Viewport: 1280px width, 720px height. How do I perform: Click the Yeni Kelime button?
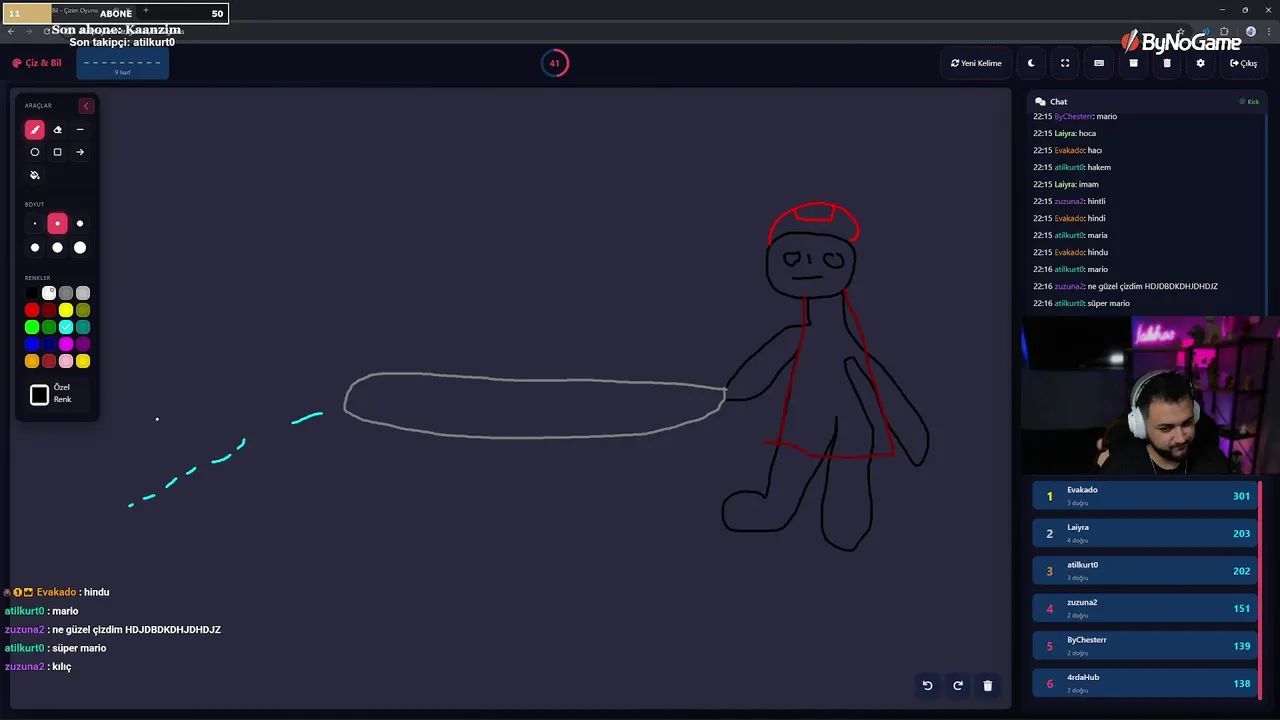pos(976,63)
